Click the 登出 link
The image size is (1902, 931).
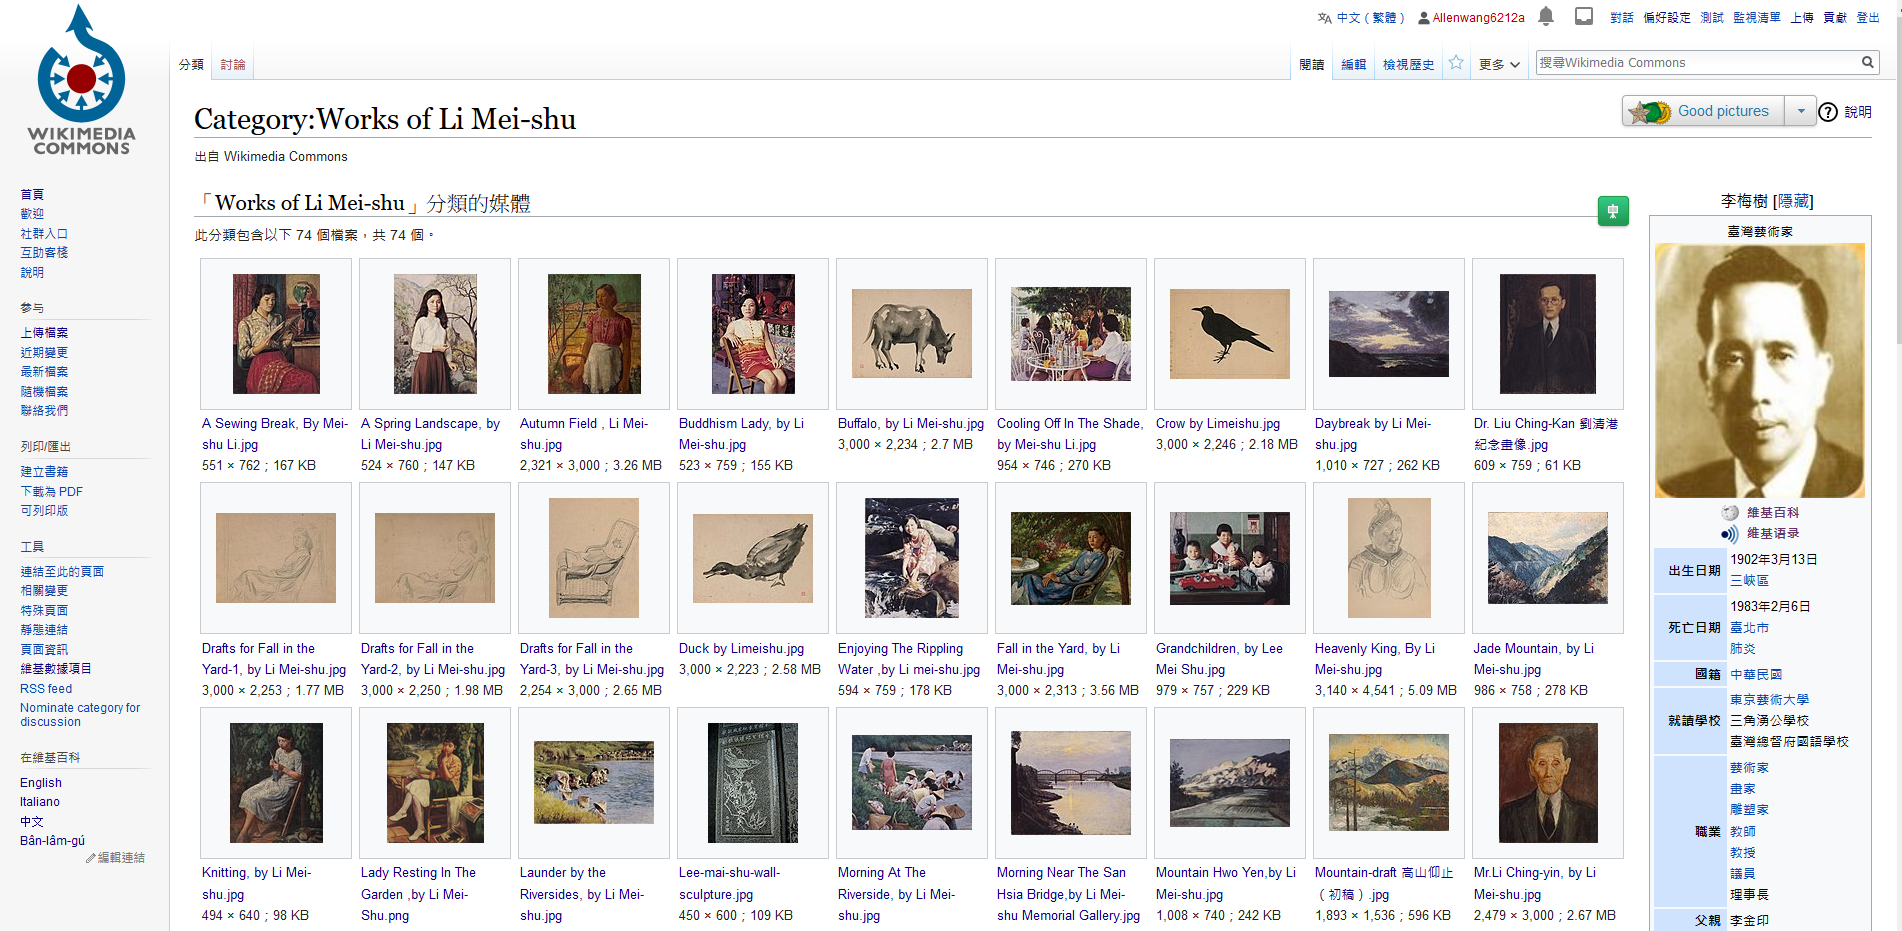pyautogui.click(x=1868, y=18)
